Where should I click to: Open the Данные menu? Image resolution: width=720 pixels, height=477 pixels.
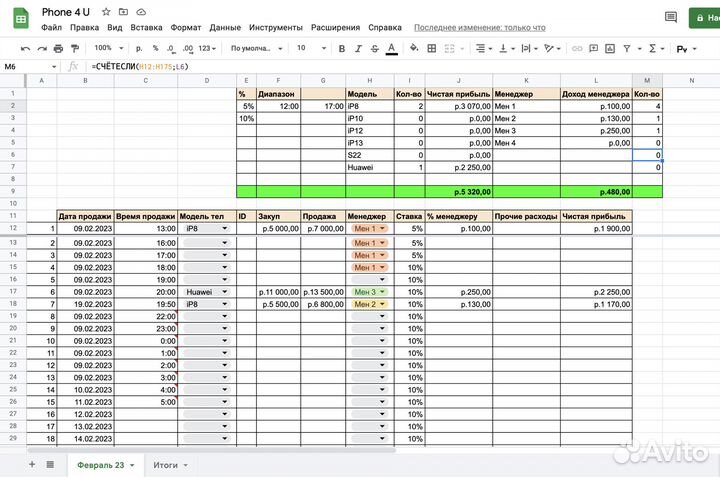click(225, 28)
